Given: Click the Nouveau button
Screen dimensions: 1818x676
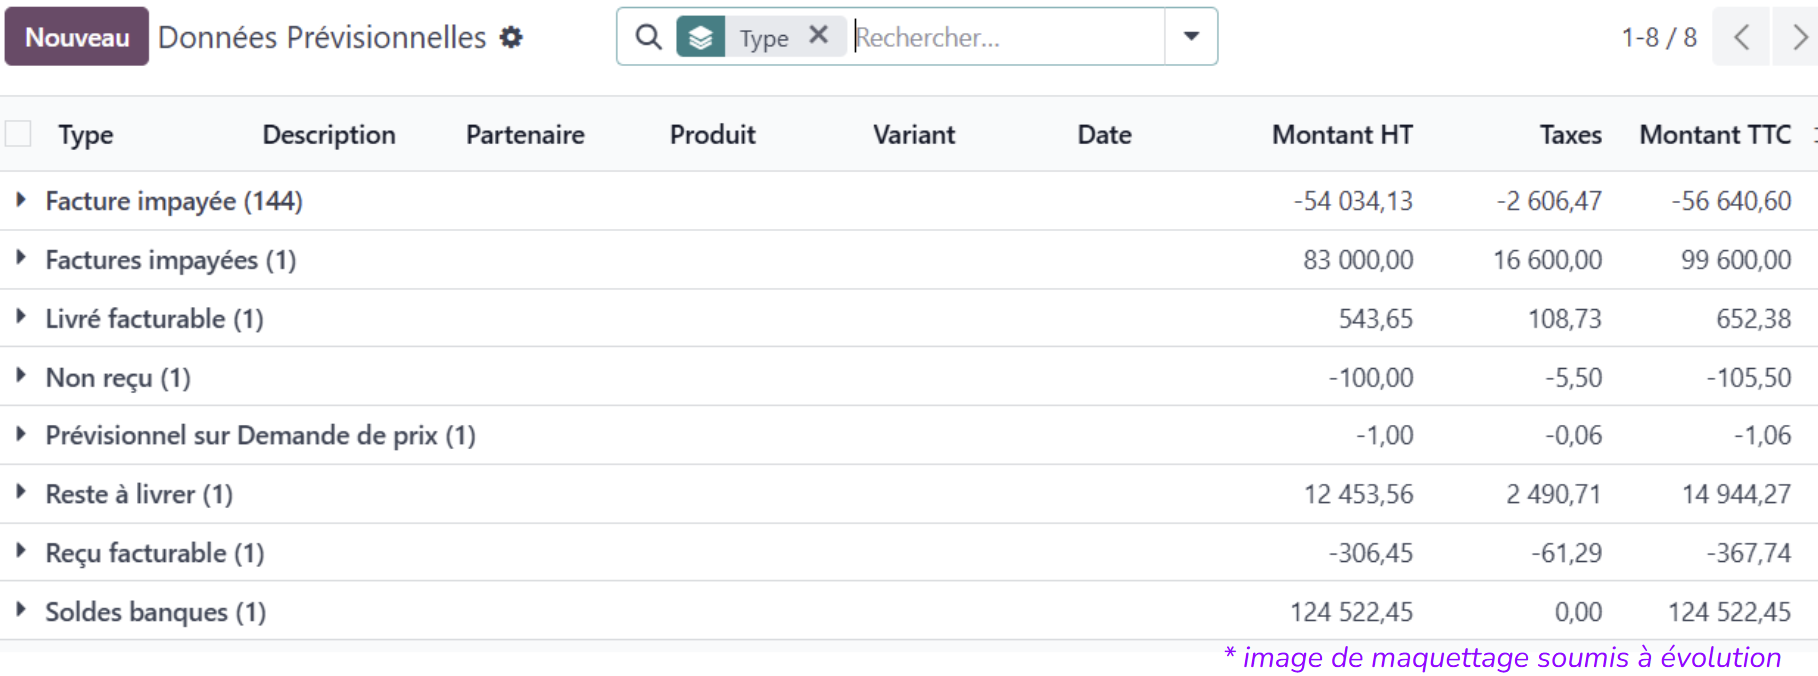Looking at the screenshot, I should [77, 37].
